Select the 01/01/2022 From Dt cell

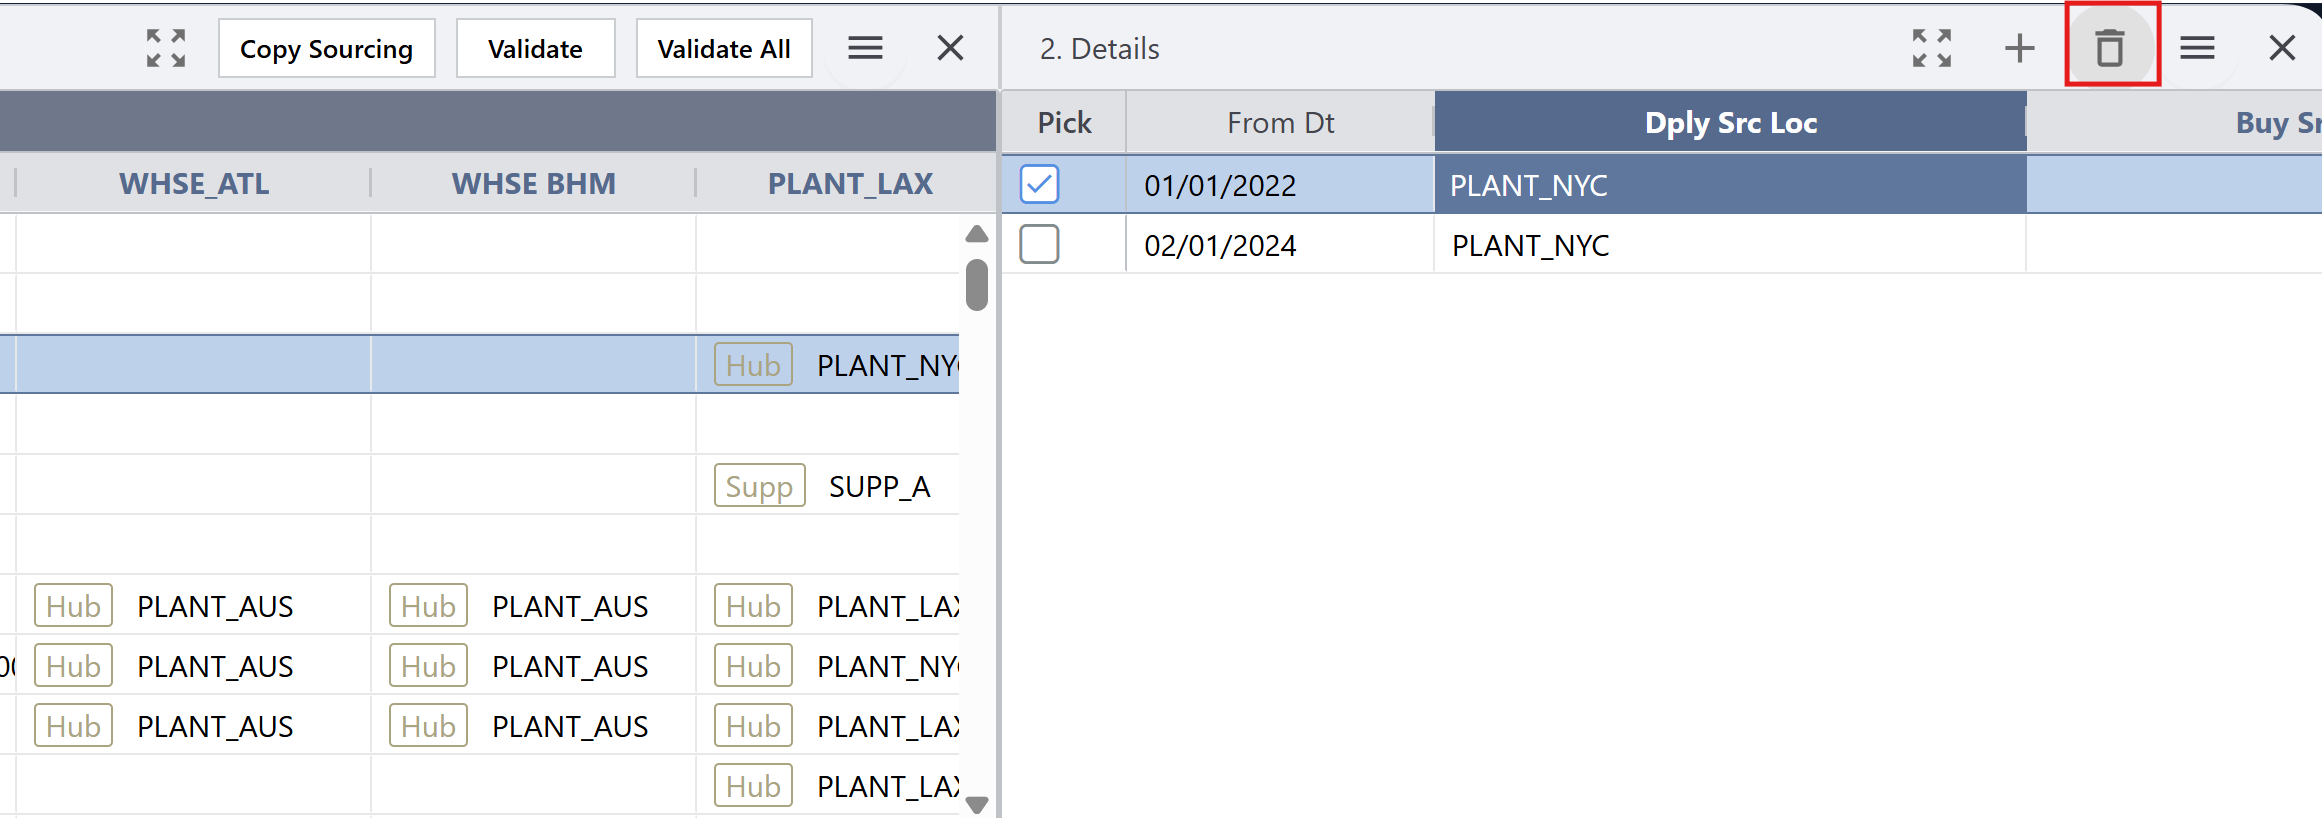coord(1280,185)
